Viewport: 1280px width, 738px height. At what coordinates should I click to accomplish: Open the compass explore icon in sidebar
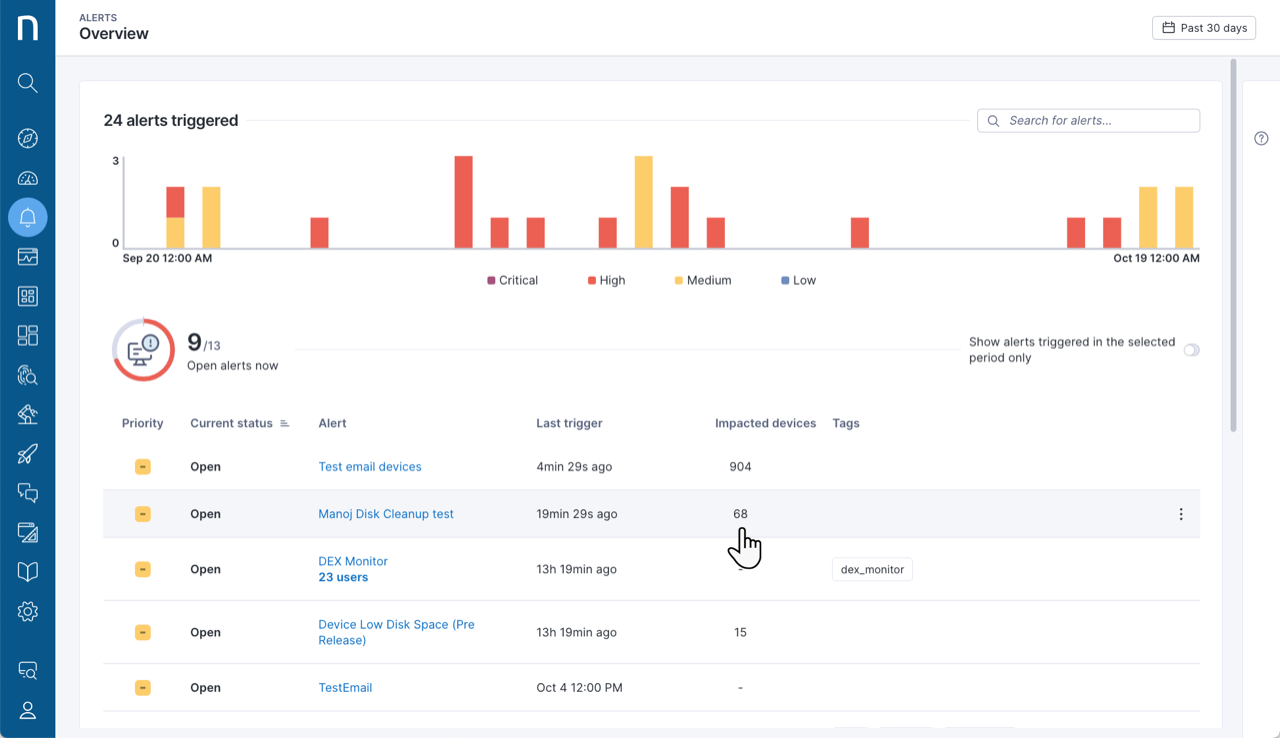point(27,139)
